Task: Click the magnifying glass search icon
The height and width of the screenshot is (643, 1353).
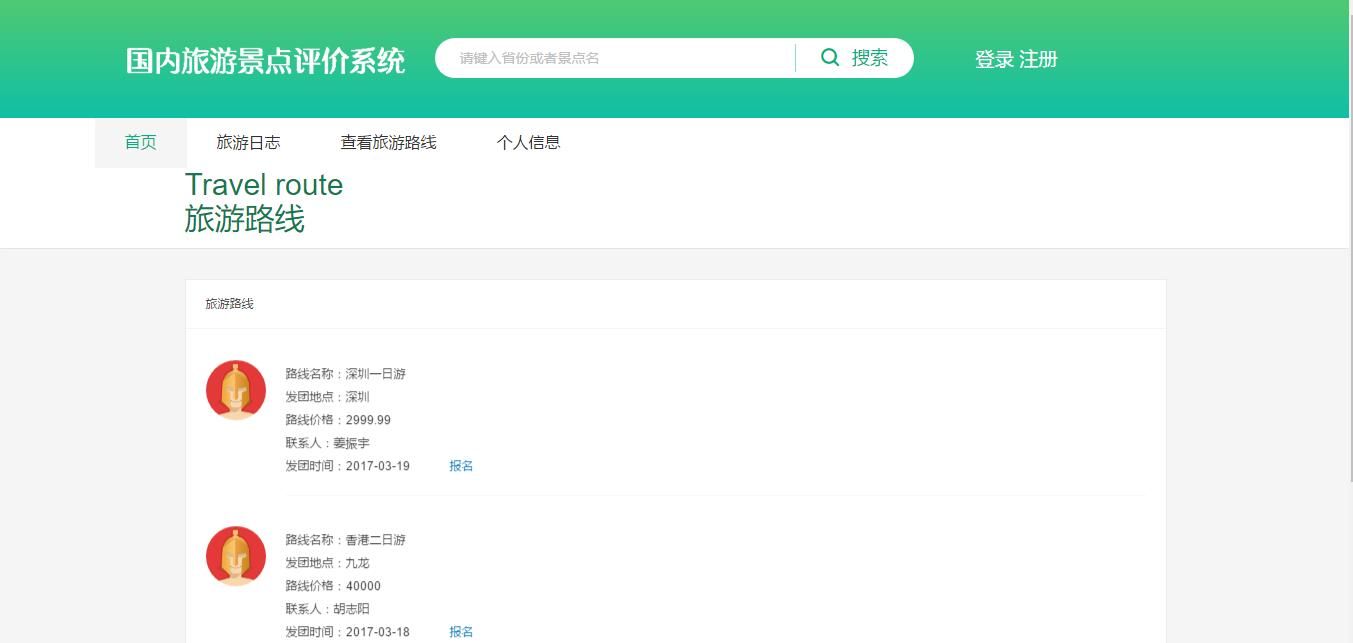Action: click(830, 58)
